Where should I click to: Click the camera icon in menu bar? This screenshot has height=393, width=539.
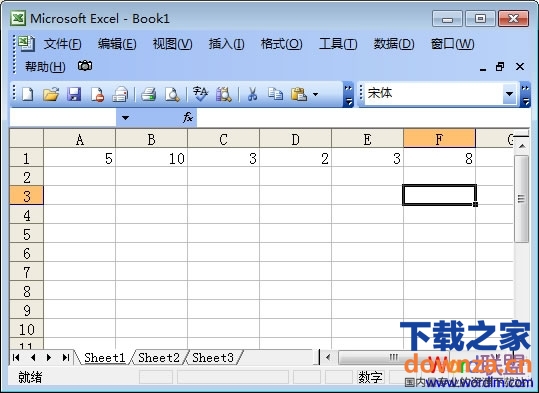click(85, 65)
